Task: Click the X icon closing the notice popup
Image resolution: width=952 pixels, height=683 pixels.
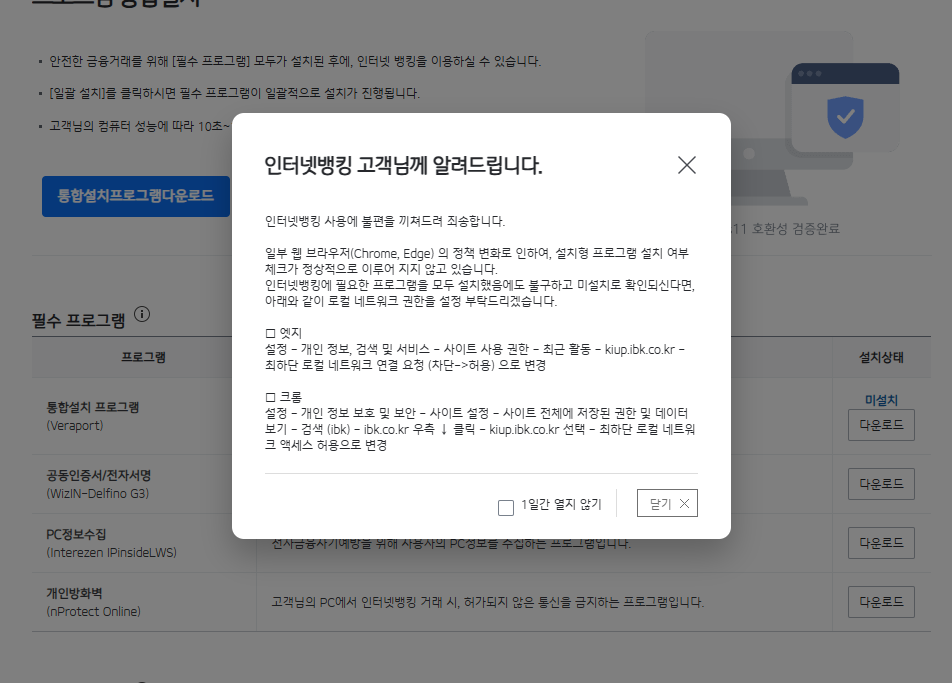Action: point(686,166)
